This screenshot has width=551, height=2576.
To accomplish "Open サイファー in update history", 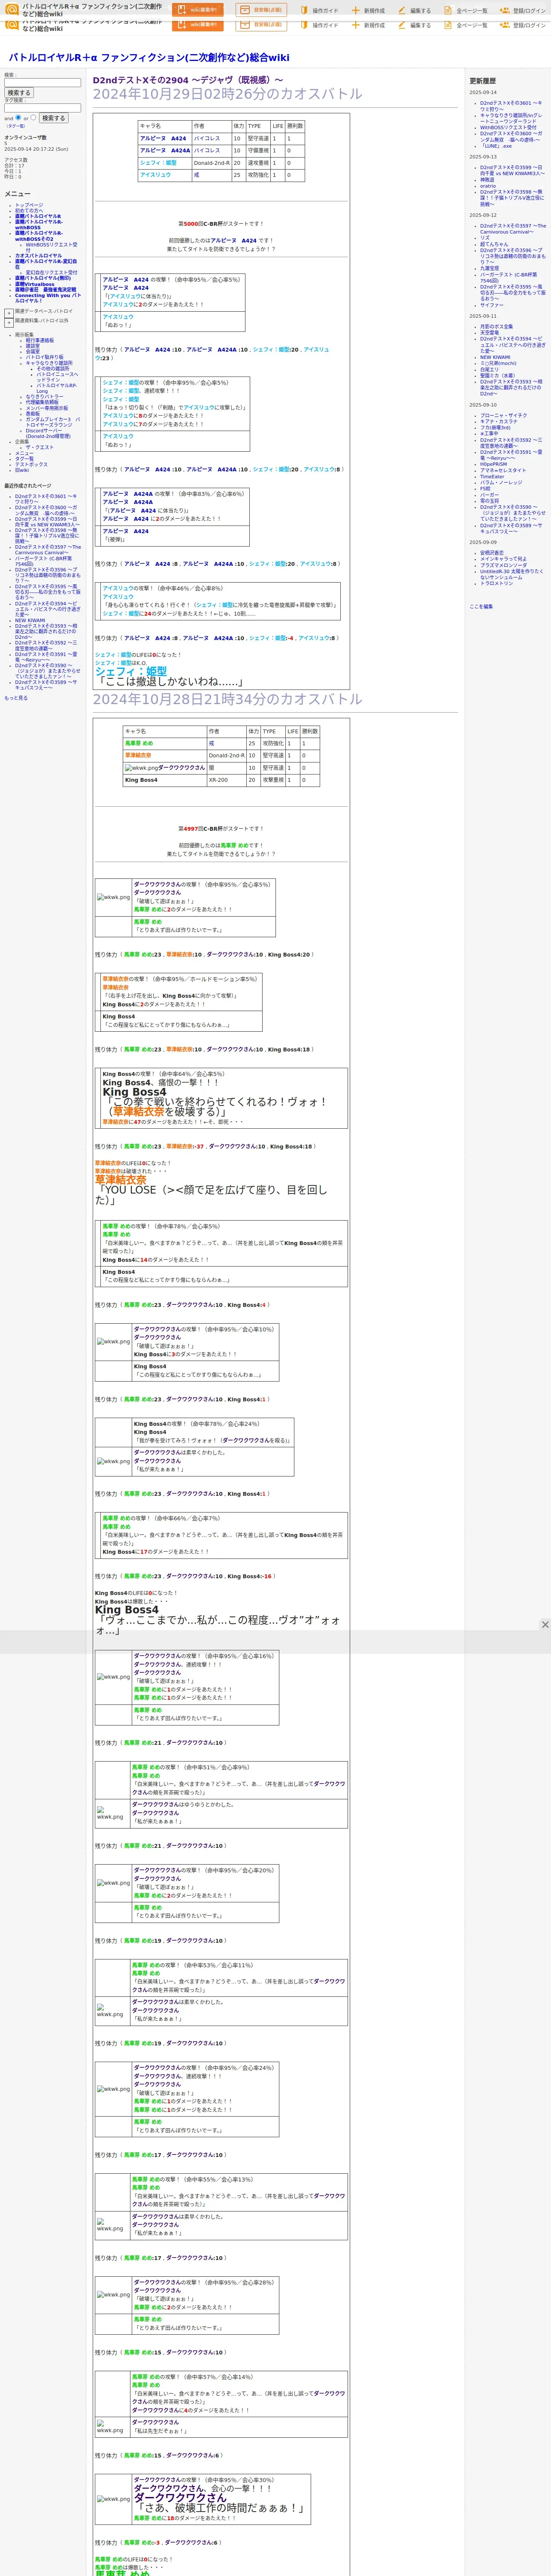I will (492, 305).
